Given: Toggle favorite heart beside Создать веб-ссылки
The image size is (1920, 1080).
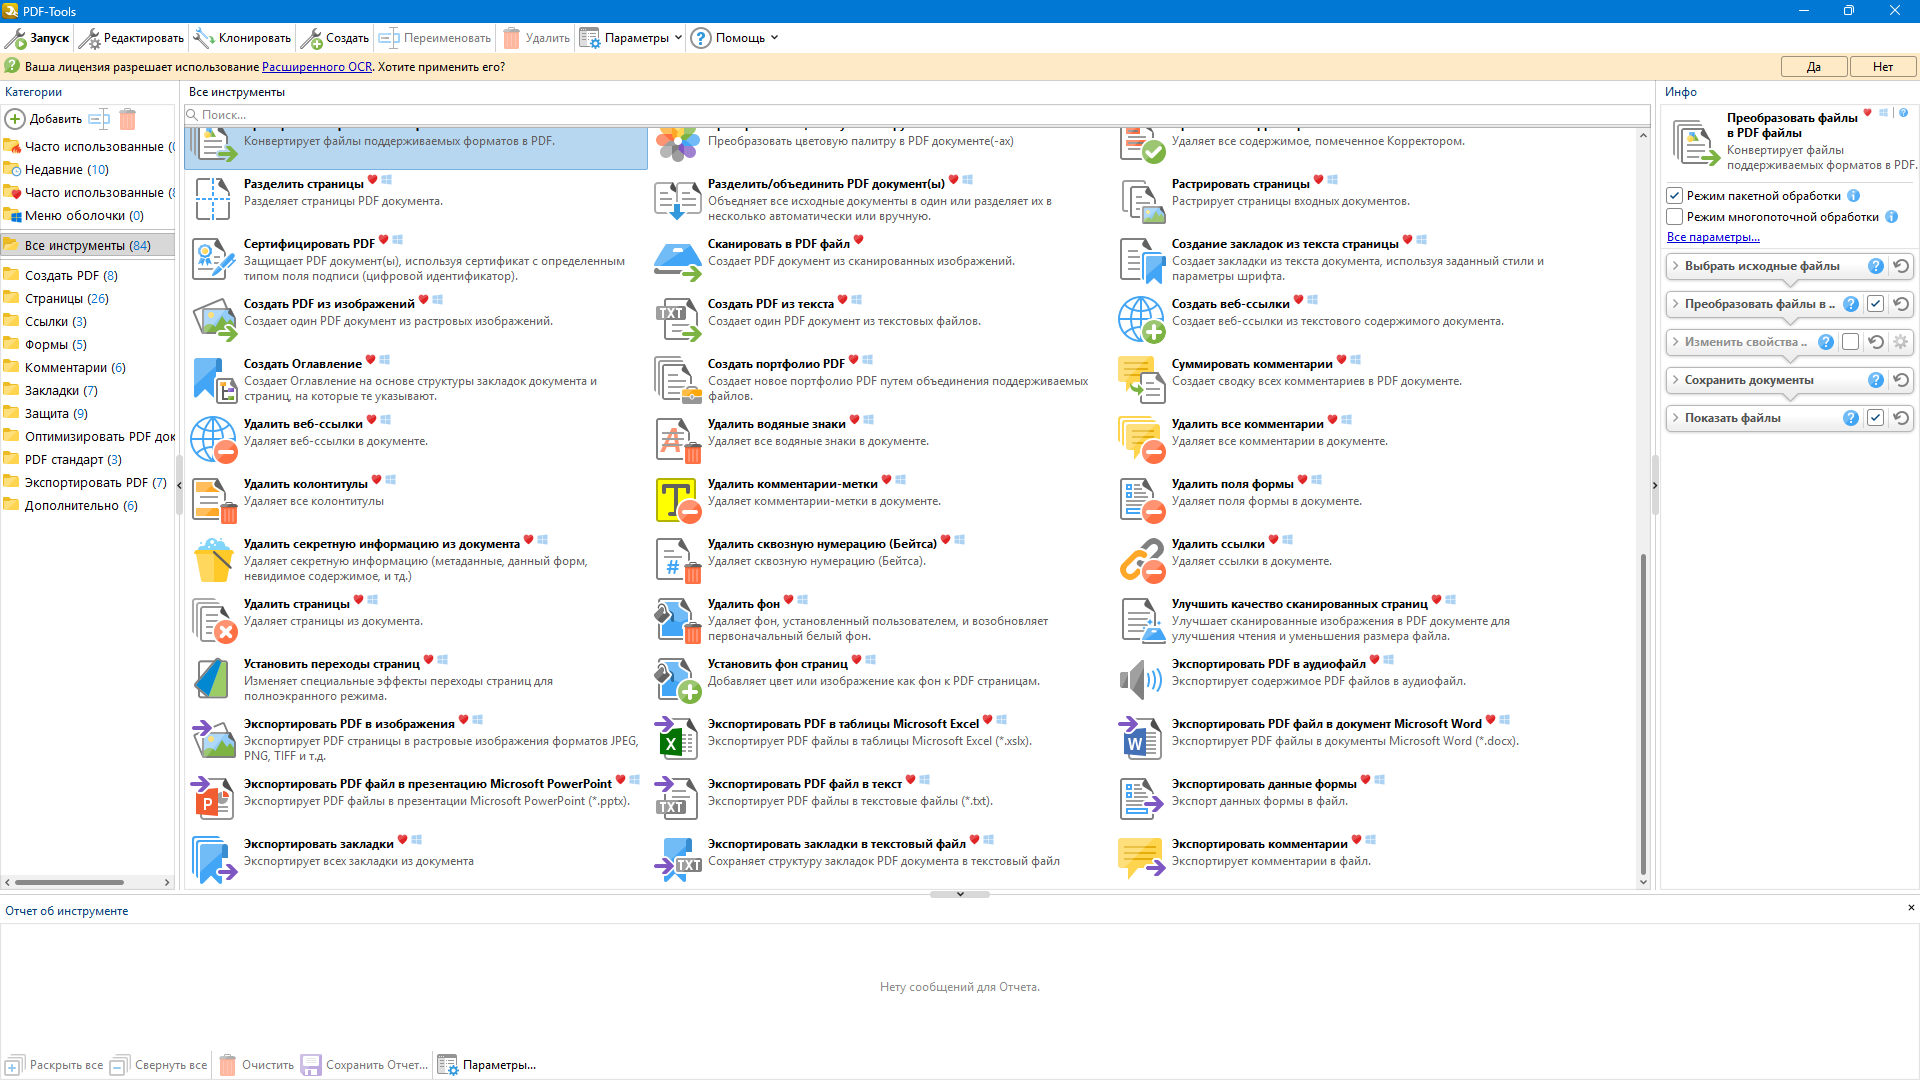Looking at the screenshot, I should 1298,300.
